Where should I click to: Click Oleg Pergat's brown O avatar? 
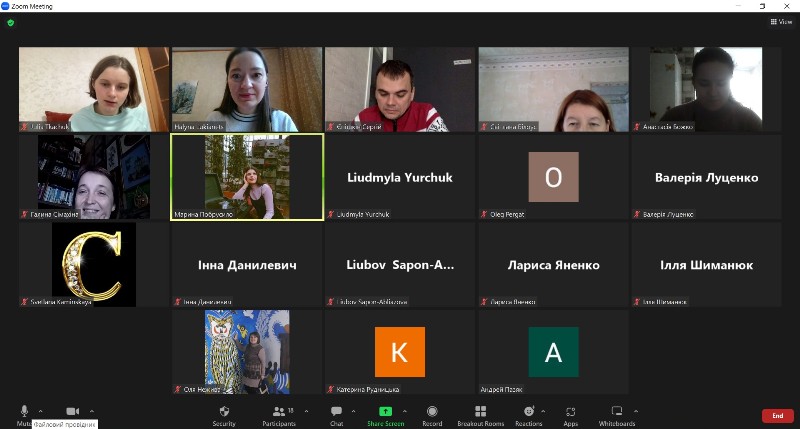point(554,177)
